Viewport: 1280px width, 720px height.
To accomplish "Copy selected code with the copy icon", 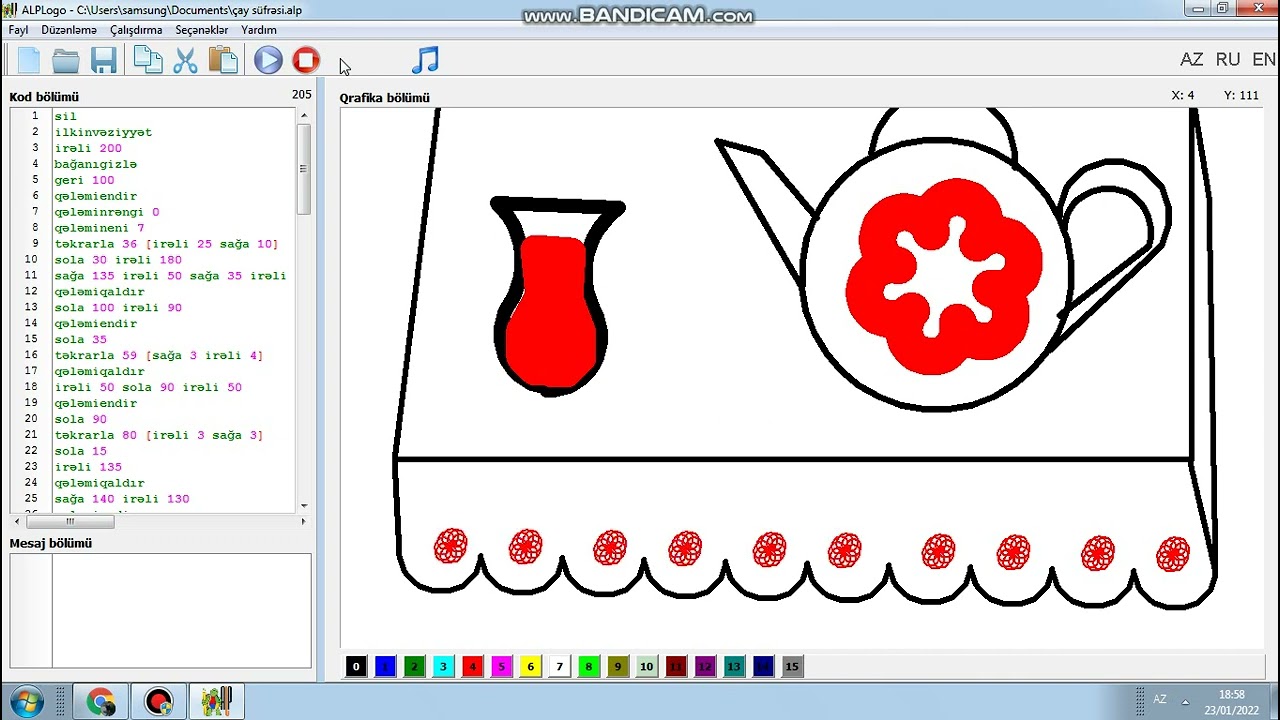I will click(148, 60).
